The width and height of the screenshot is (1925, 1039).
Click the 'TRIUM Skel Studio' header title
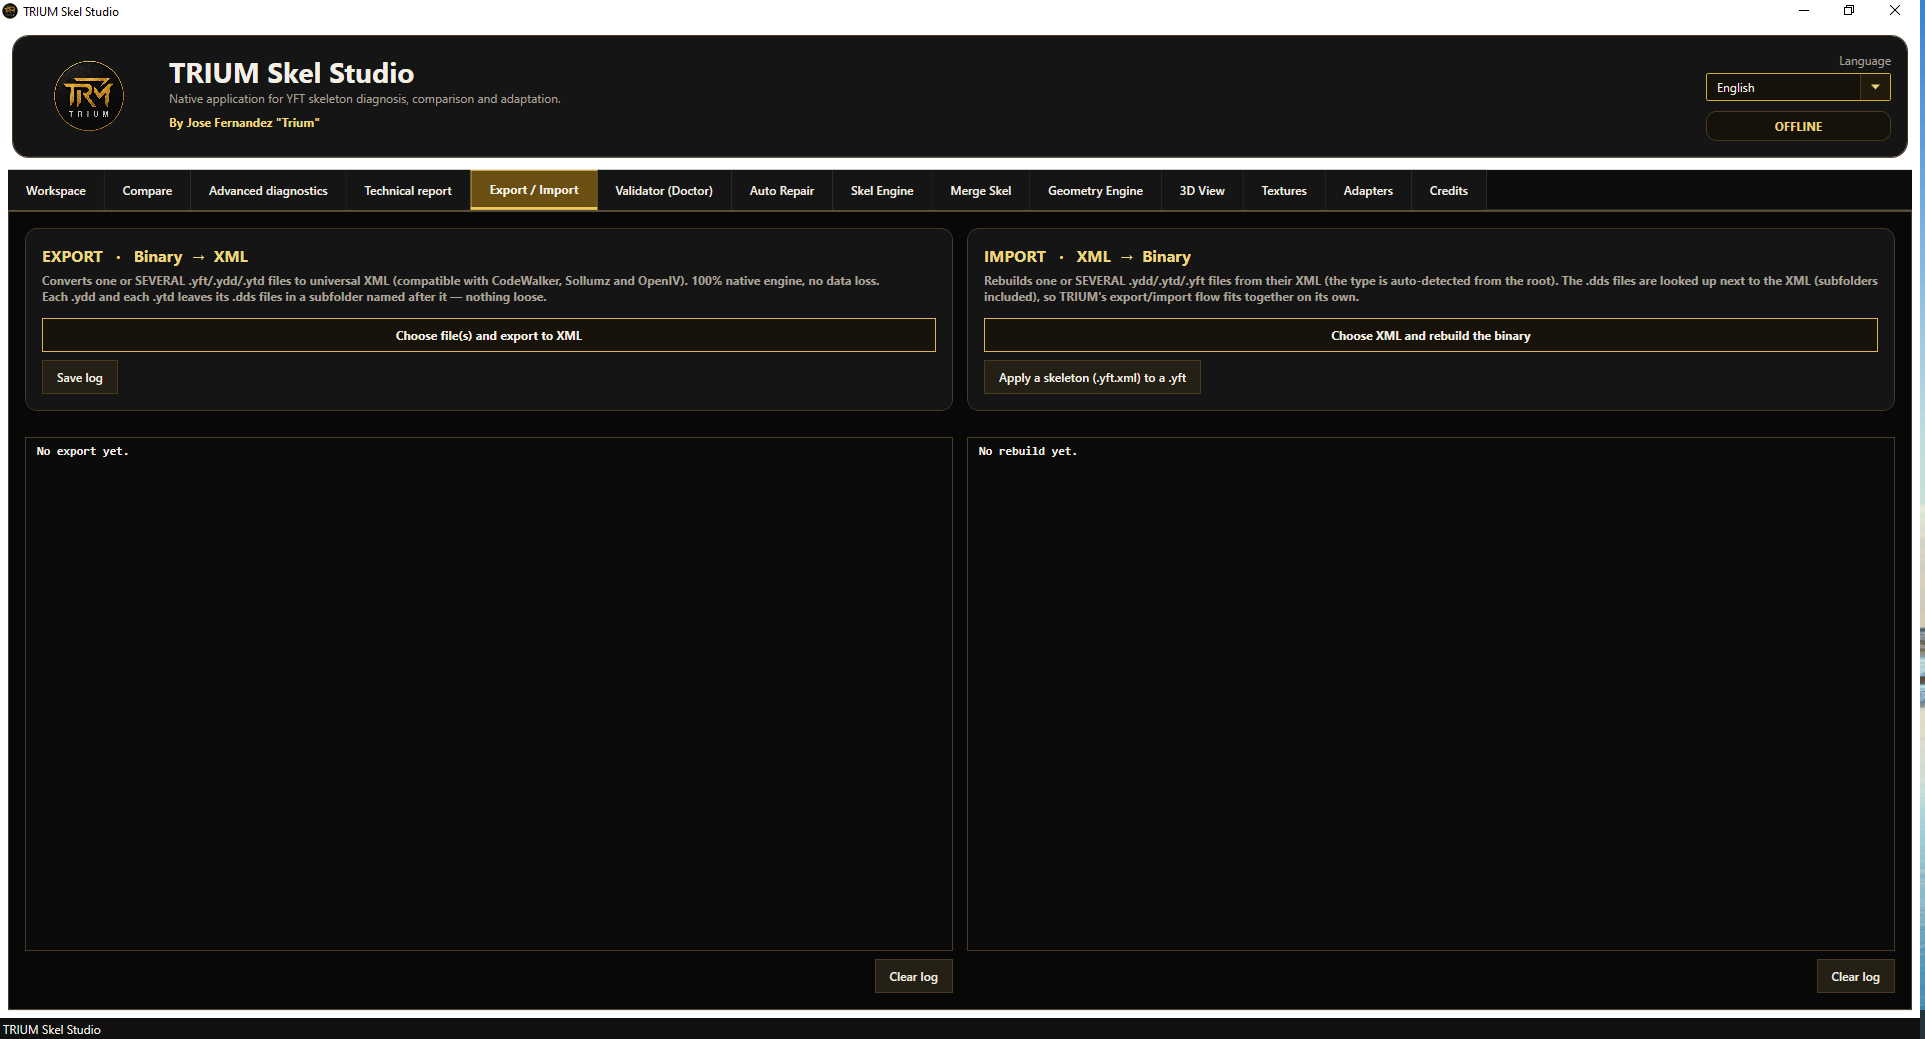pos(291,73)
